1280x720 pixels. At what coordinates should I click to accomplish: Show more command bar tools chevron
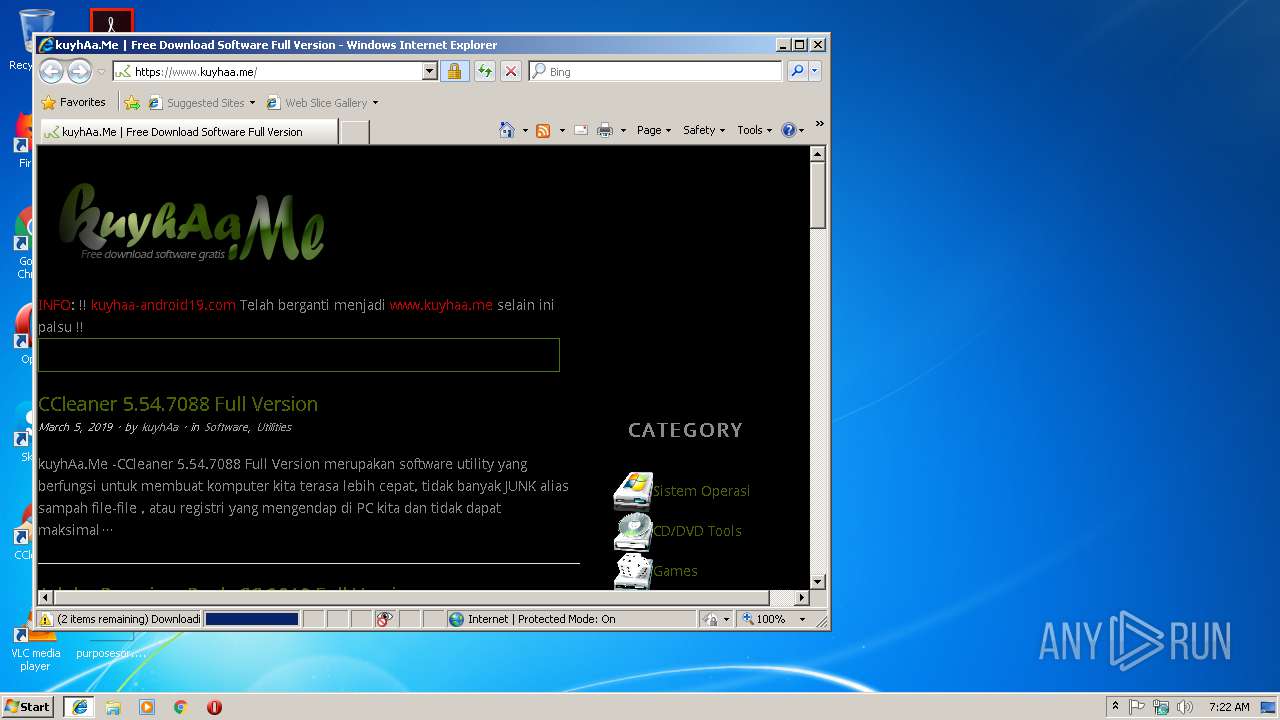[819, 124]
